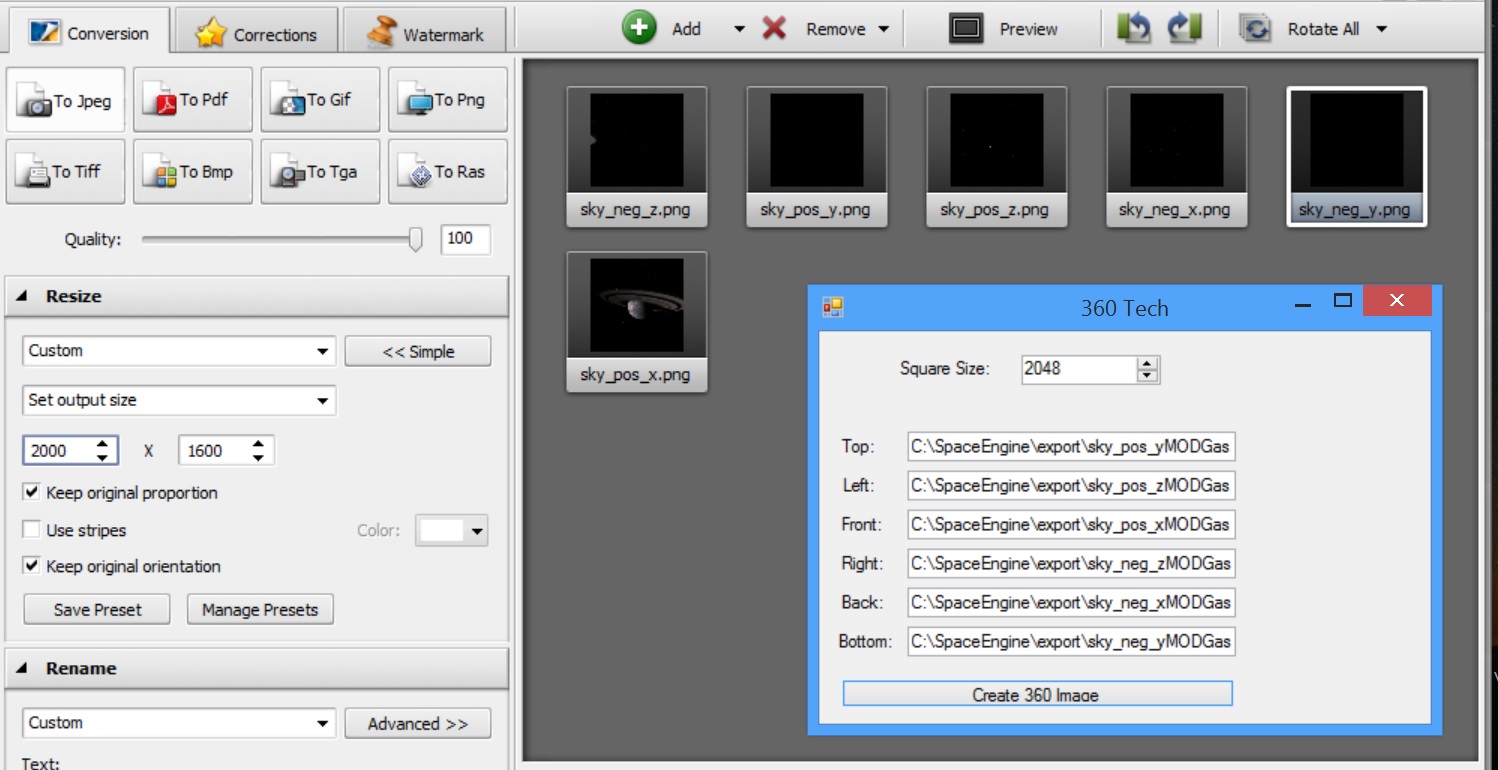
Task: Click the Square Size field showing 2048
Action: click(x=1079, y=369)
